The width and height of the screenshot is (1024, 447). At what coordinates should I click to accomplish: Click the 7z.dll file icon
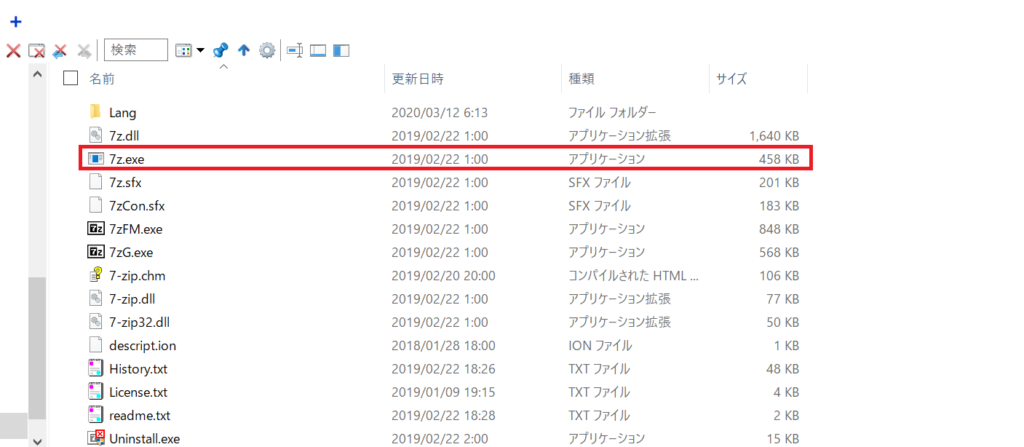coord(95,135)
